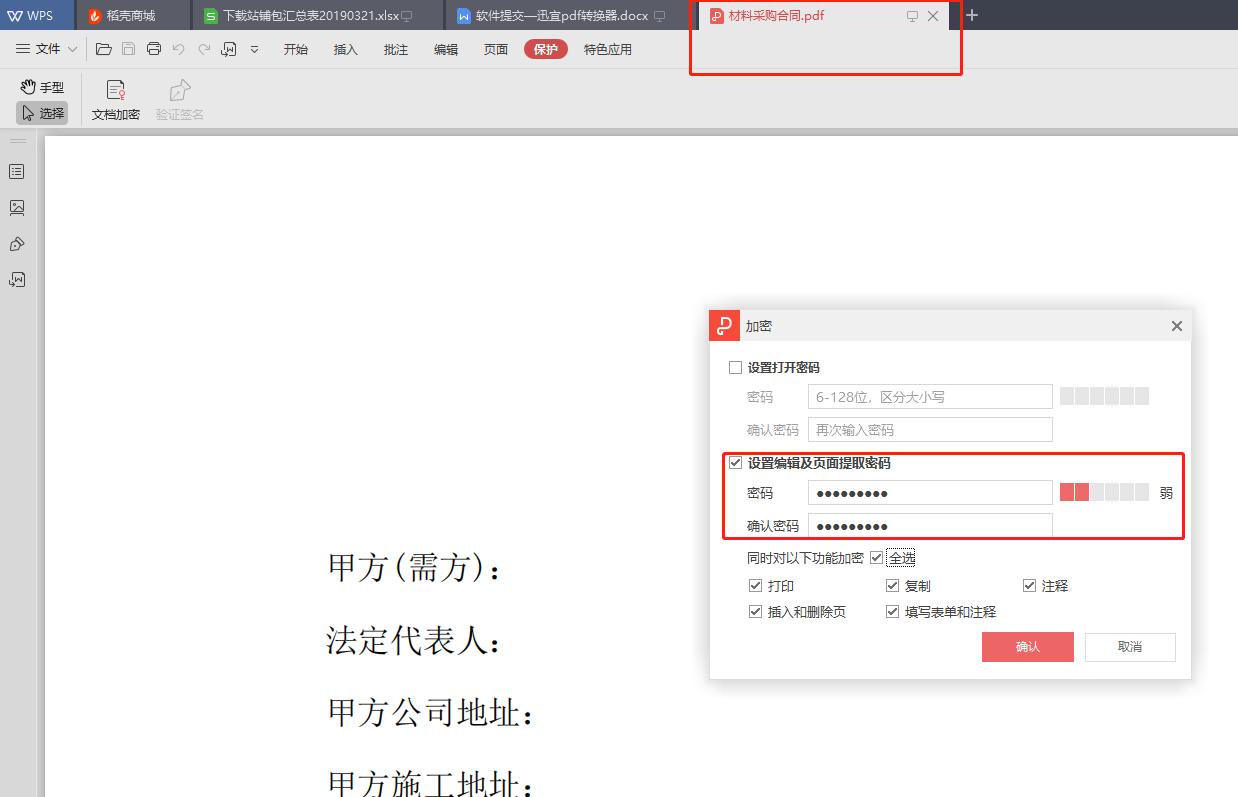Image resolution: width=1238 pixels, height=797 pixels.
Task: Switch to the 插入 ribbon tab
Action: click(x=345, y=48)
